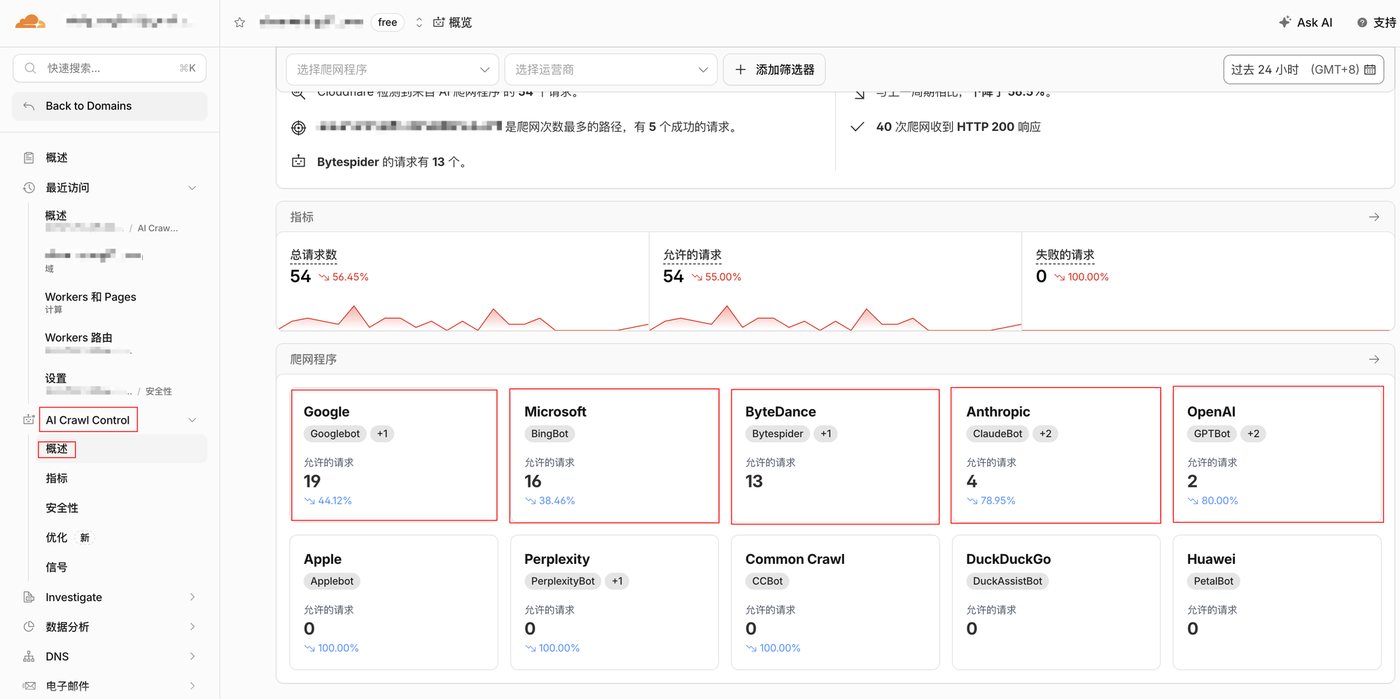This screenshot has width=1400, height=699.
Task: Focus the 快速搜索 search field
Action: tap(109, 68)
